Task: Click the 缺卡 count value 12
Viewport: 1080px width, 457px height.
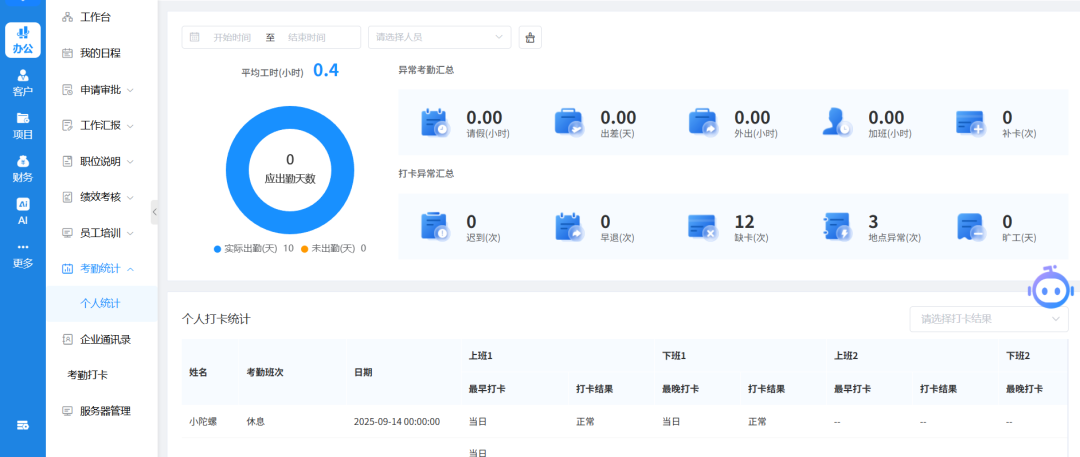Action: pyautogui.click(x=745, y=221)
